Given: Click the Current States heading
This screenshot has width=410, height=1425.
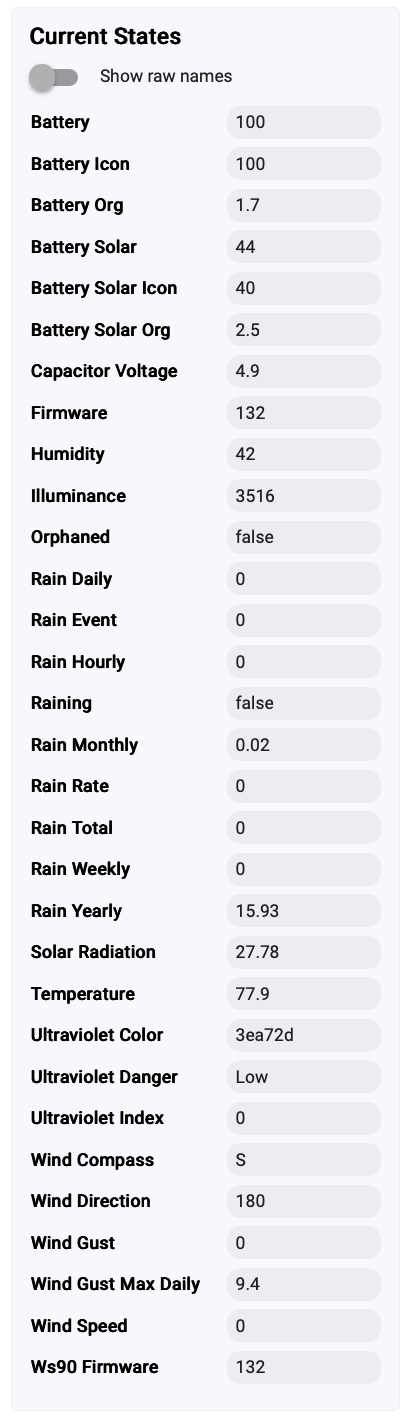Looking at the screenshot, I should click(x=105, y=37).
